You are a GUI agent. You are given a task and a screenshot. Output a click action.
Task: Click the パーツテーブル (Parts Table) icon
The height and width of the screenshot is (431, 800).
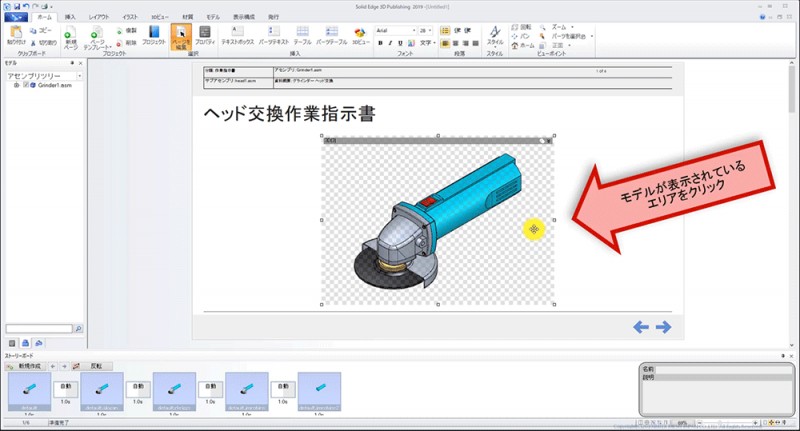(x=331, y=37)
